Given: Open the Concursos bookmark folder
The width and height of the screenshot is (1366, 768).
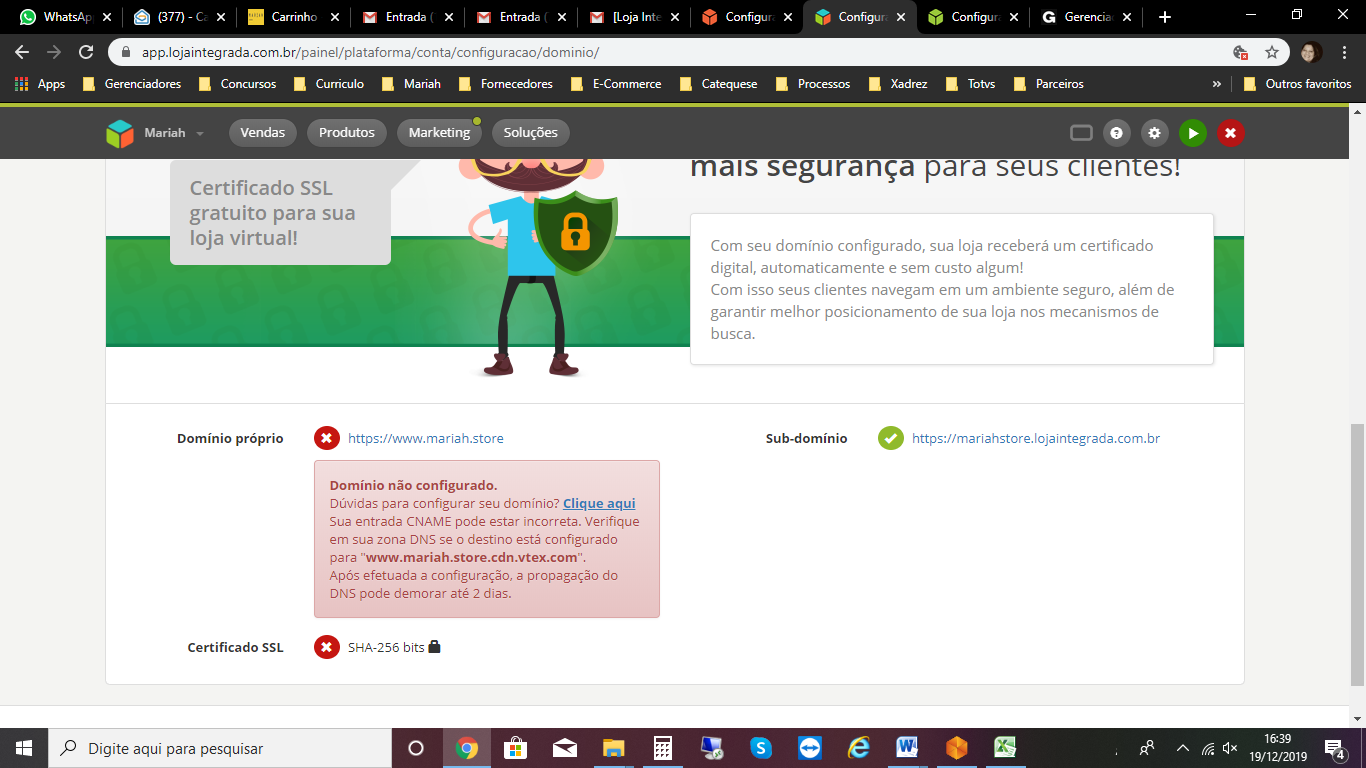Looking at the screenshot, I should (x=238, y=84).
